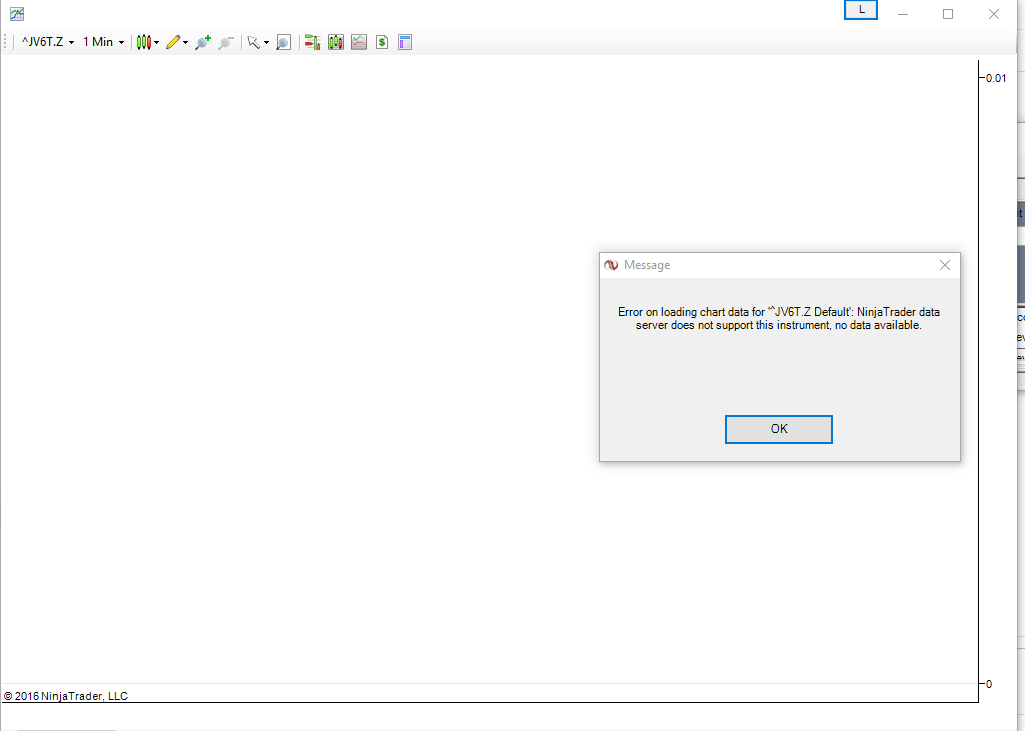Open the chart trader icon
This screenshot has height=731, width=1025.
(312, 42)
